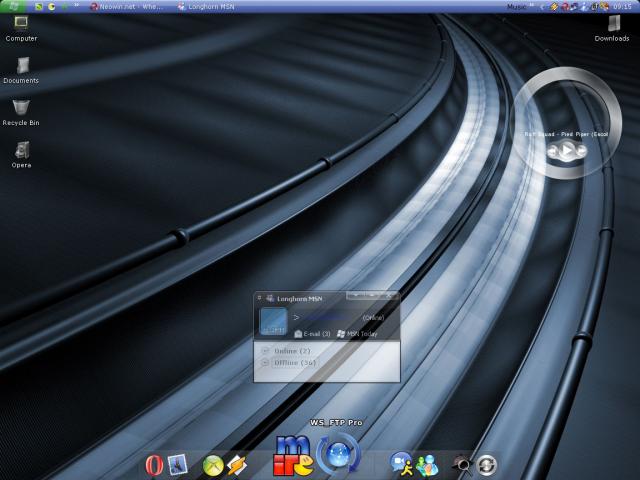
Task: Play track in circular music widget
Action: pyautogui.click(x=567, y=151)
